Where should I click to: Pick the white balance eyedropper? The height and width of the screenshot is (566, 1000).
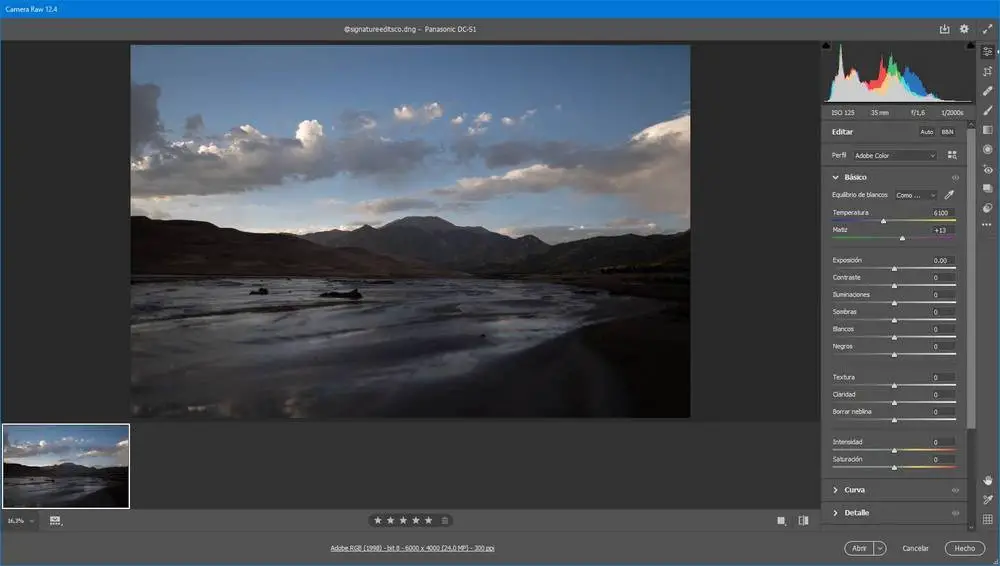[x=950, y=195]
